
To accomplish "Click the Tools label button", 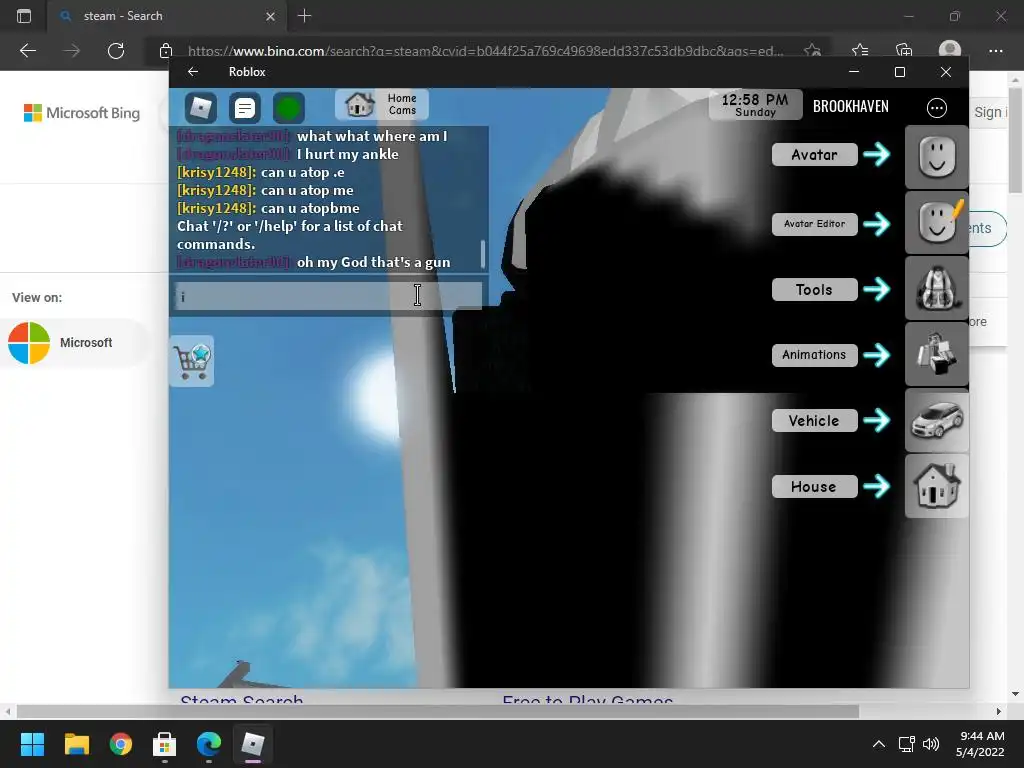I will coord(814,290).
